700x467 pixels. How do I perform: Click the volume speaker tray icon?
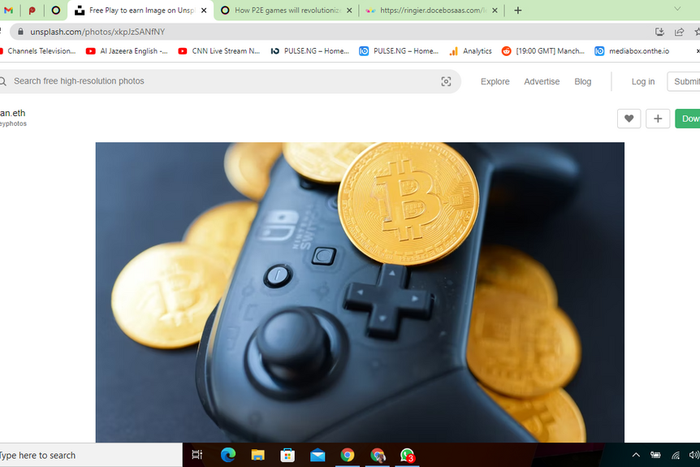click(694, 455)
